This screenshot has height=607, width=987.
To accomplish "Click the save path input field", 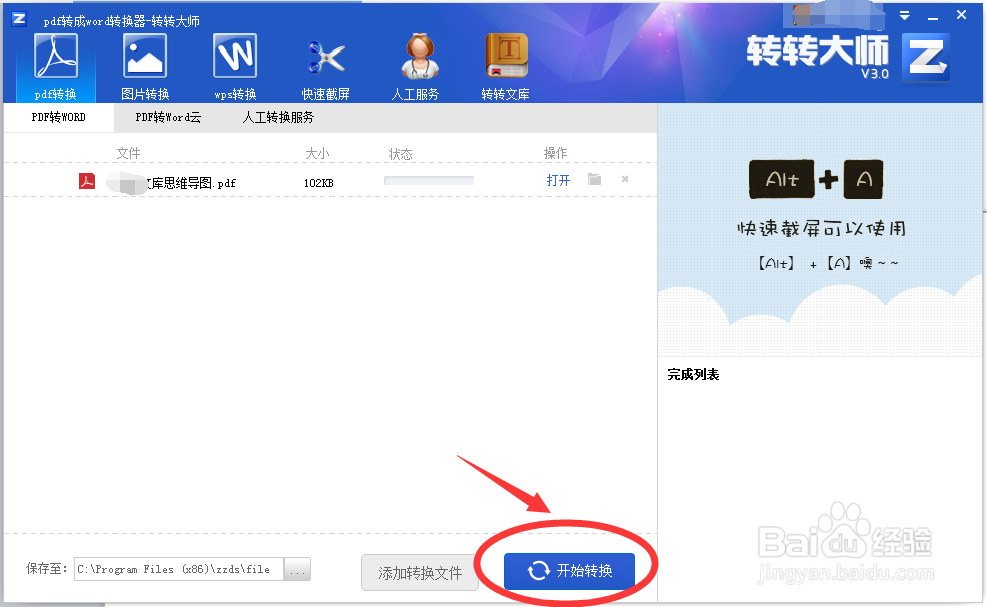I will [179, 569].
